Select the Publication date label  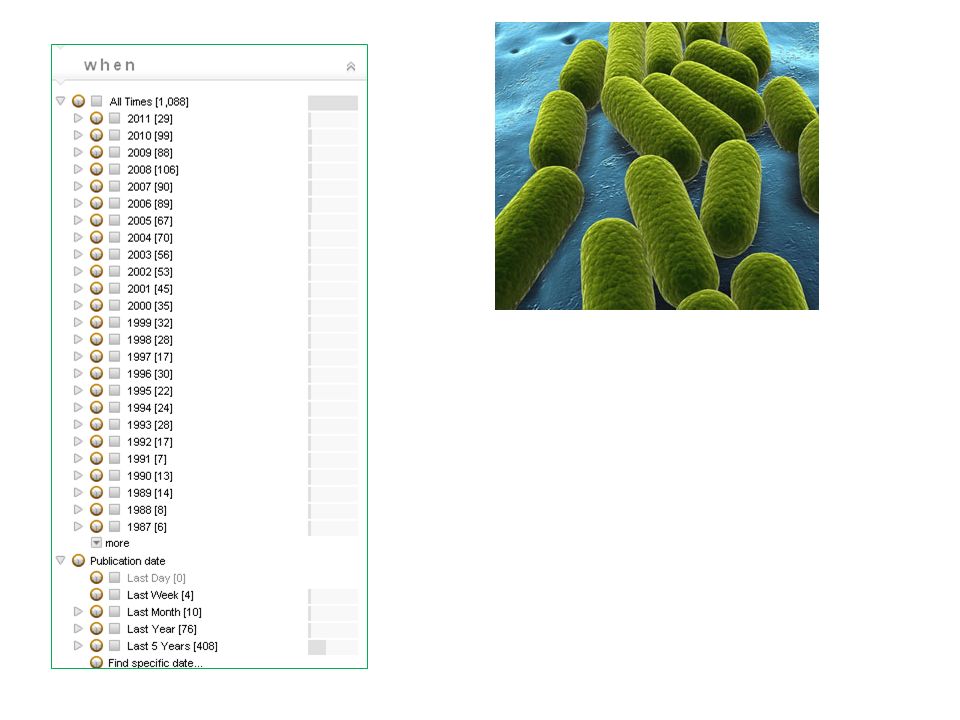coord(127,561)
